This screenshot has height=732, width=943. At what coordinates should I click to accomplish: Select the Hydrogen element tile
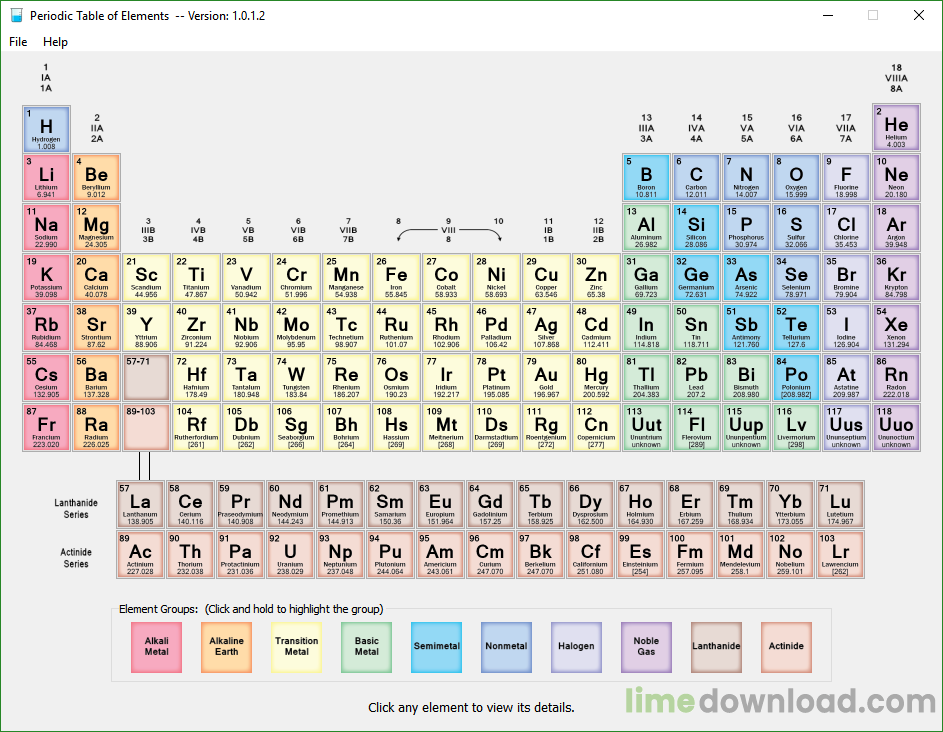(x=46, y=129)
